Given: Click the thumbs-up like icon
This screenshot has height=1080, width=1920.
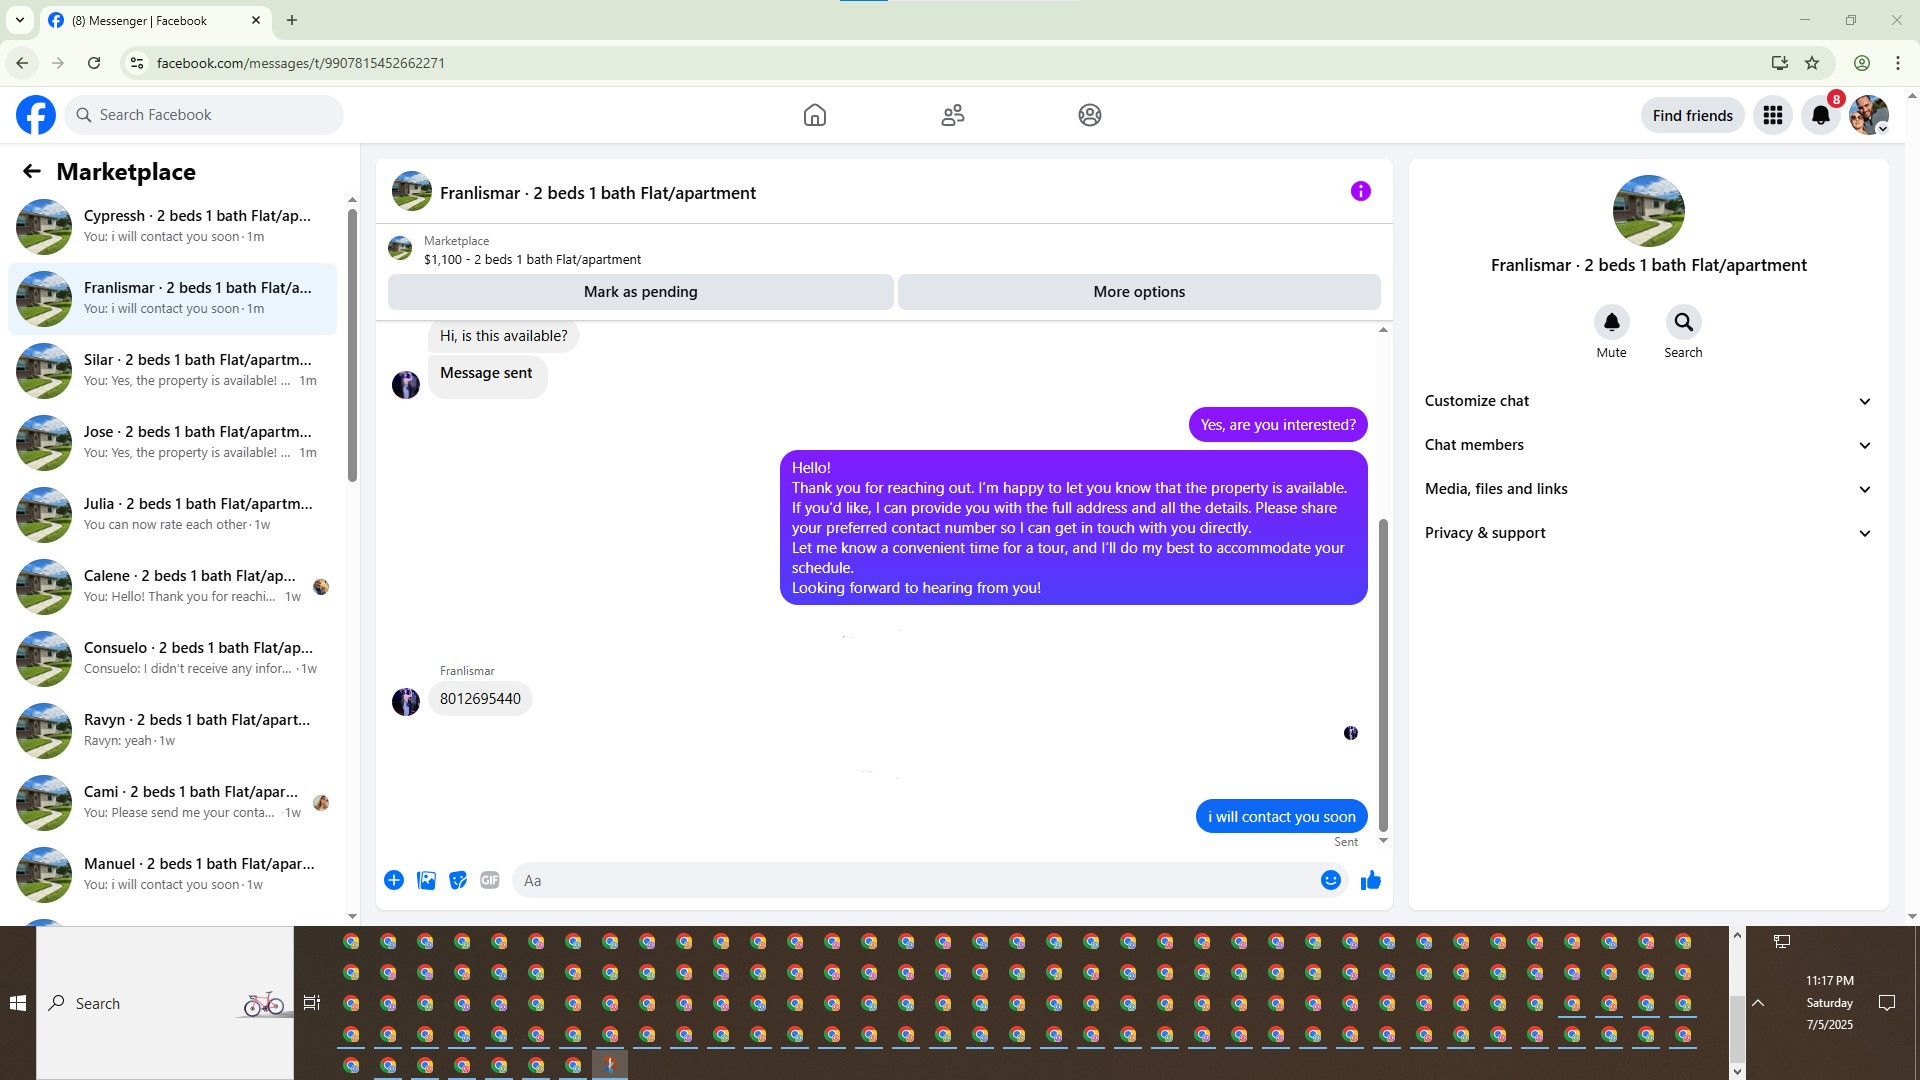Looking at the screenshot, I should (1370, 880).
